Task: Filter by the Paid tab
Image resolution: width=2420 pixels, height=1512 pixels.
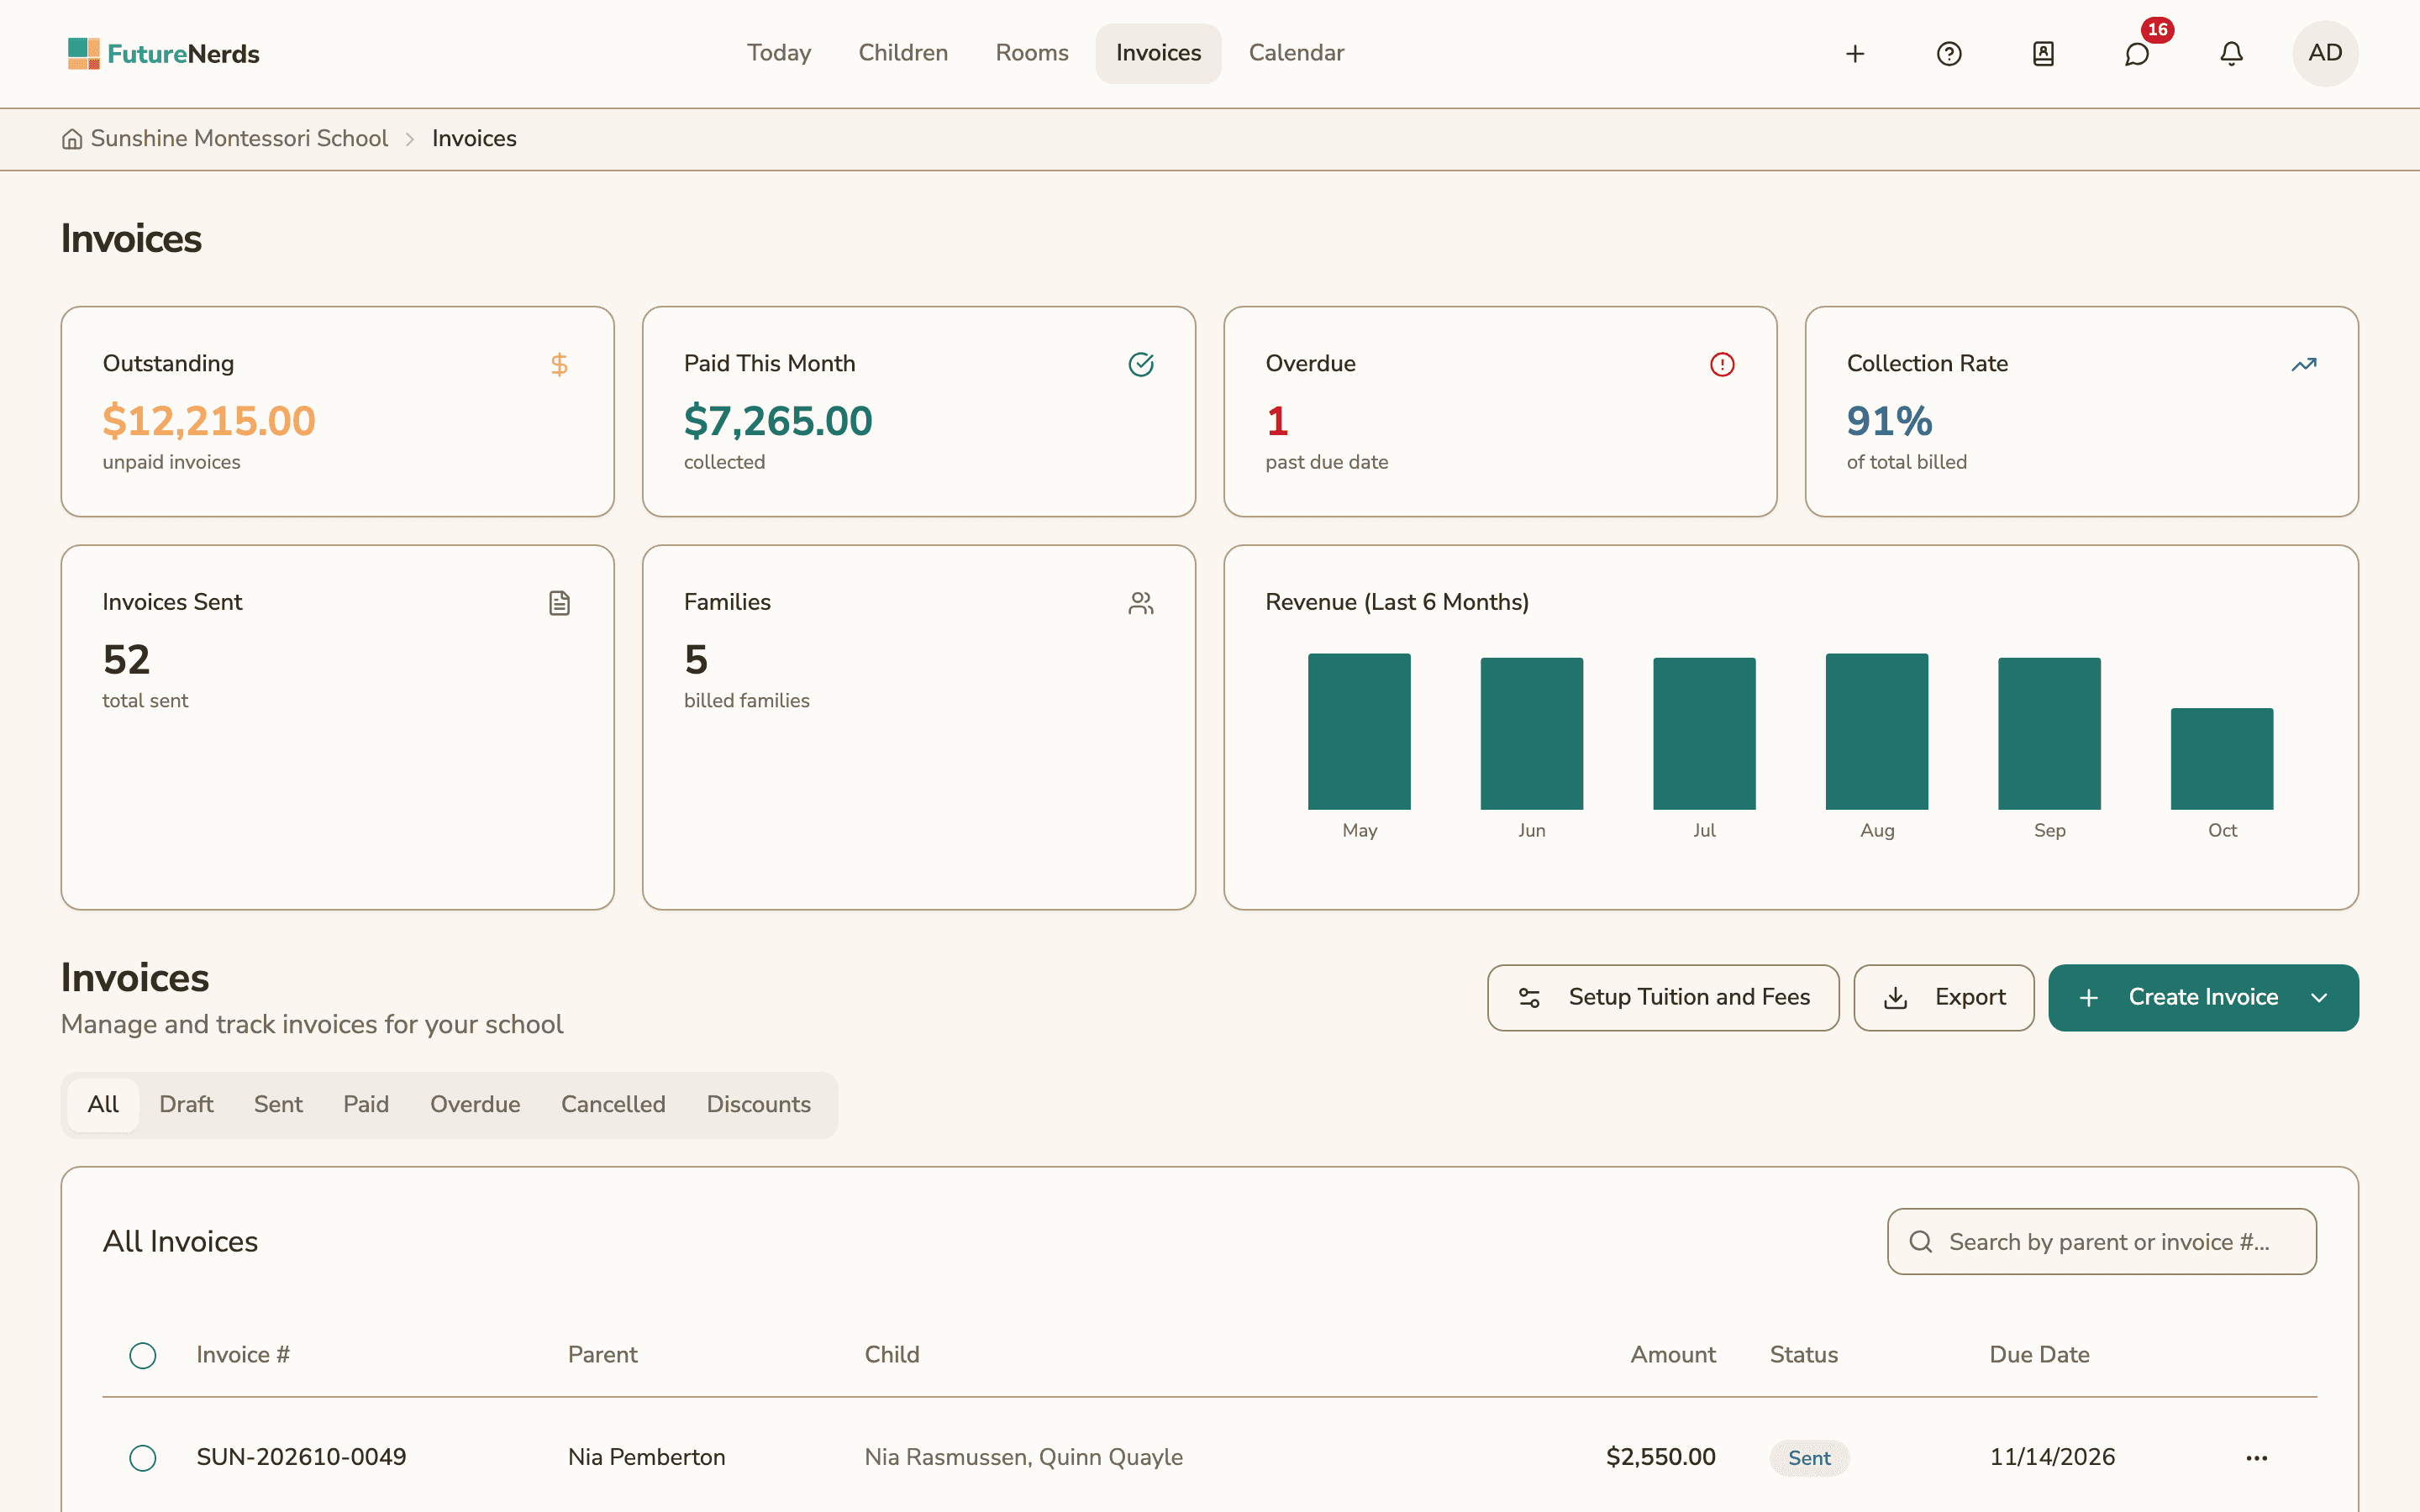Action: coord(366,1104)
